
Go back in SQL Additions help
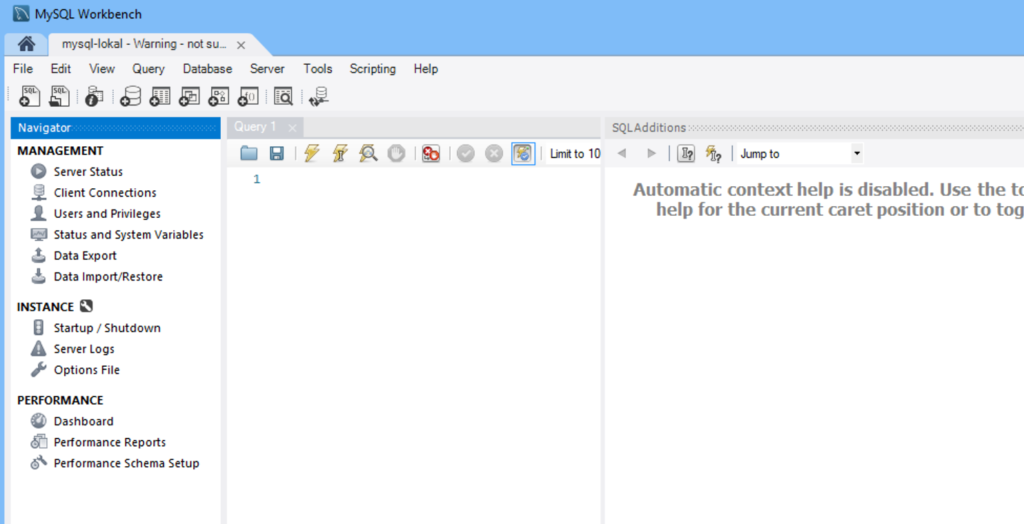622,154
